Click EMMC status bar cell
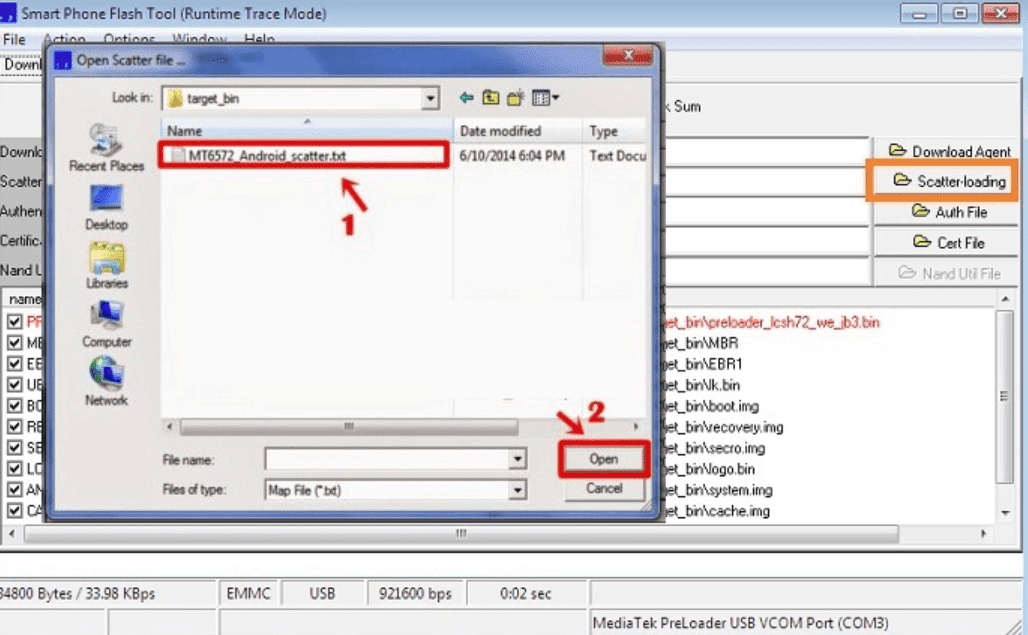 248,594
